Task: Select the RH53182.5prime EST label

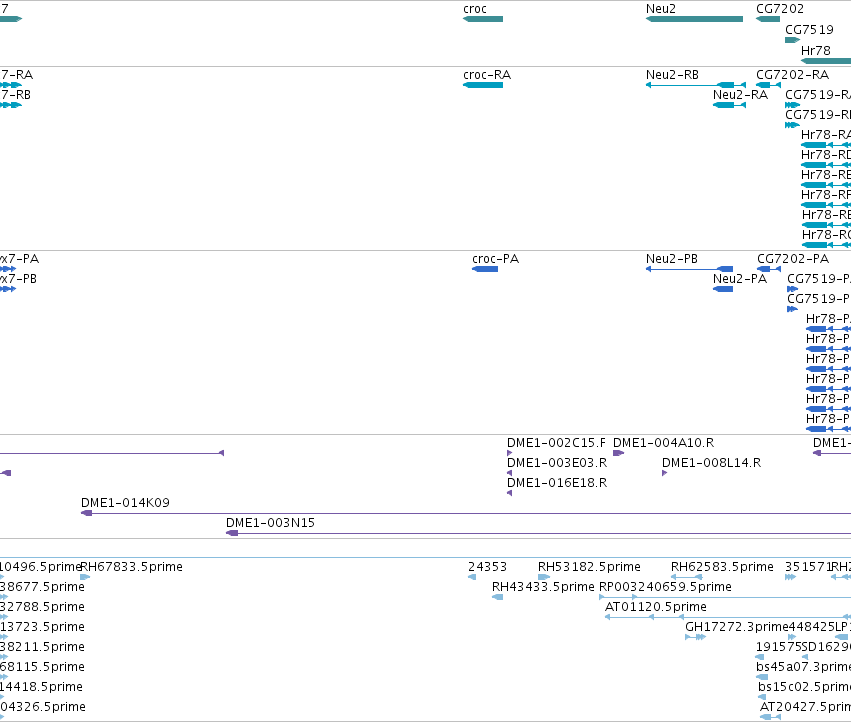Action: tap(589, 567)
